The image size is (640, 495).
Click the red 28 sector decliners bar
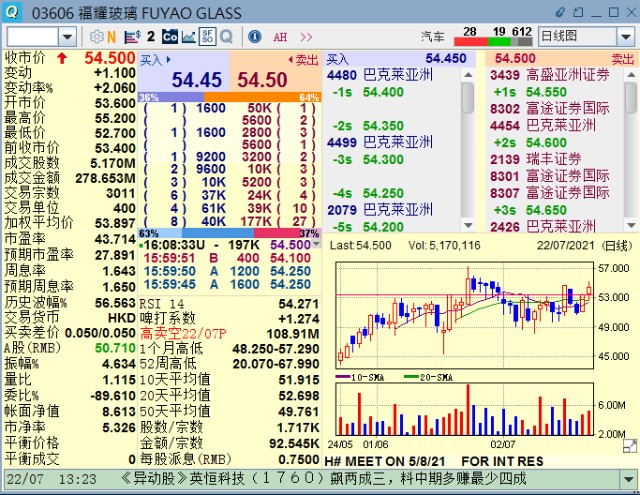point(471,41)
